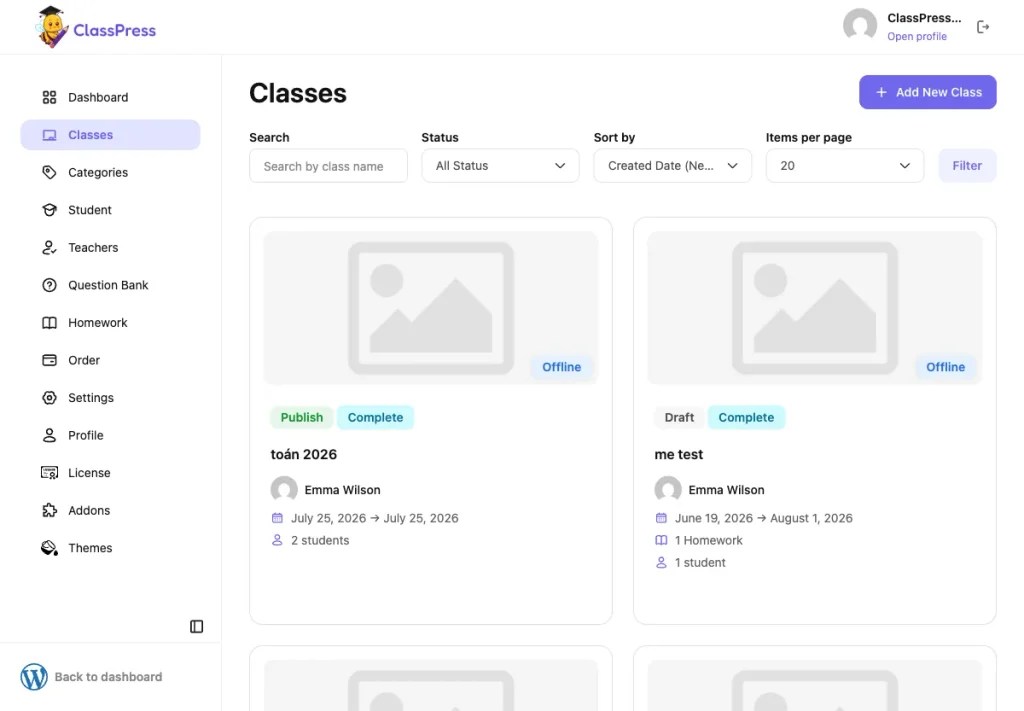Open Themes in the sidebar menu
The image size is (1024, 711).
point(110,548)
